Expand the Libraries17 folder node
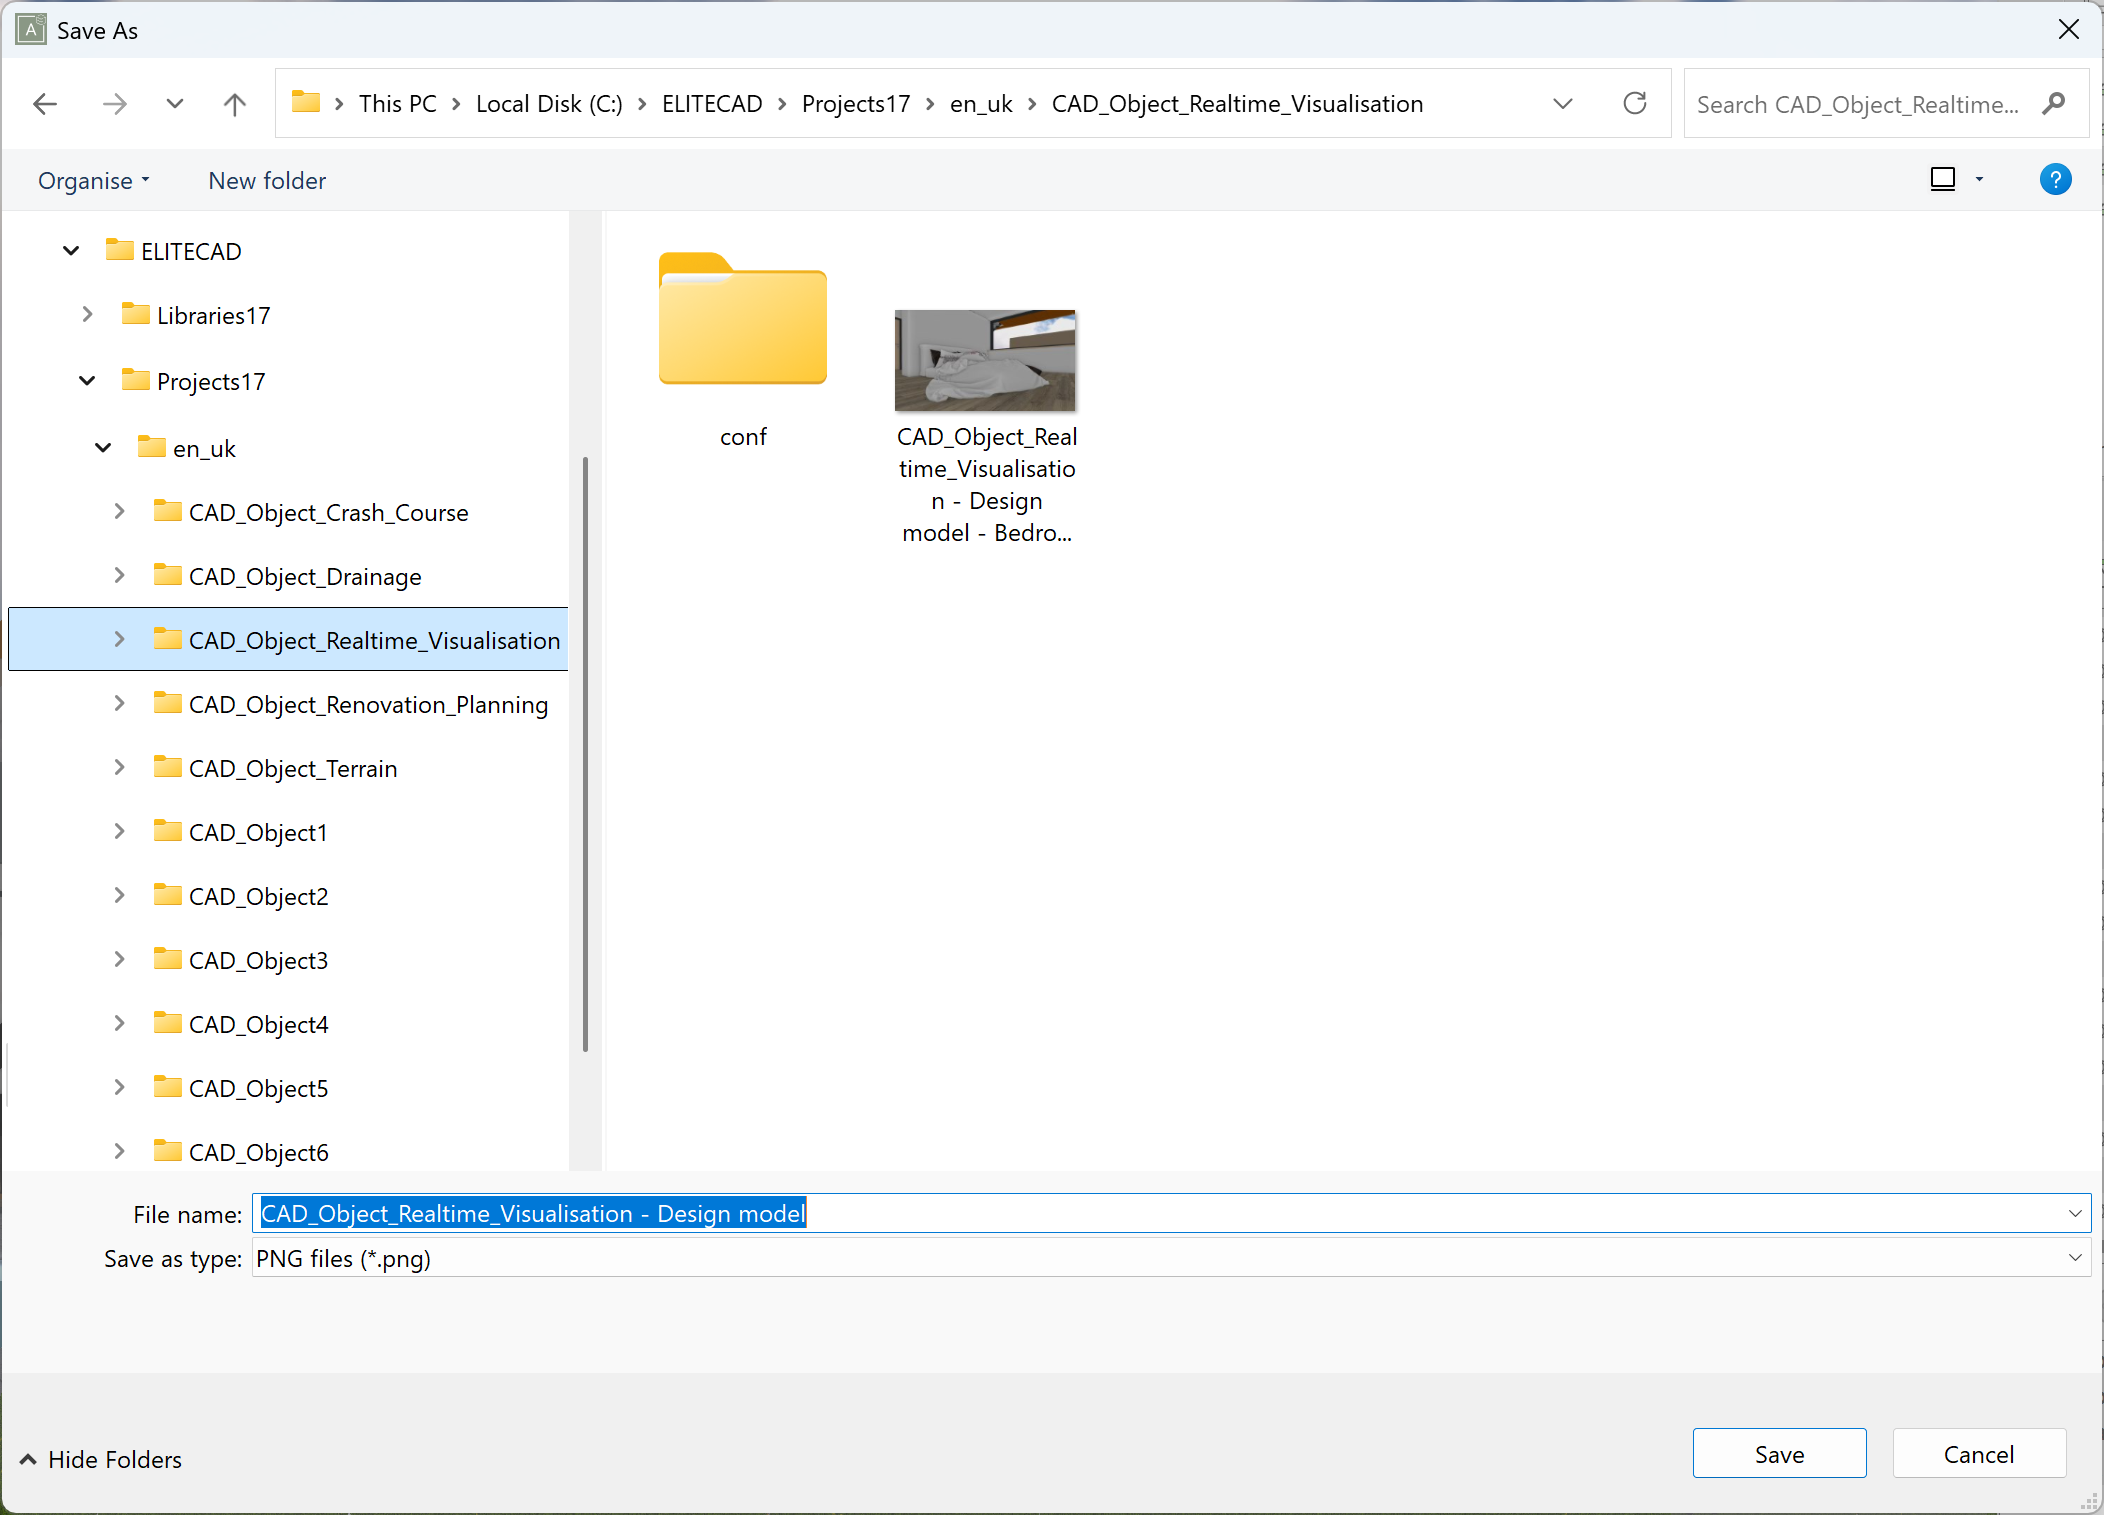2104x1515 pixels. 88,315
